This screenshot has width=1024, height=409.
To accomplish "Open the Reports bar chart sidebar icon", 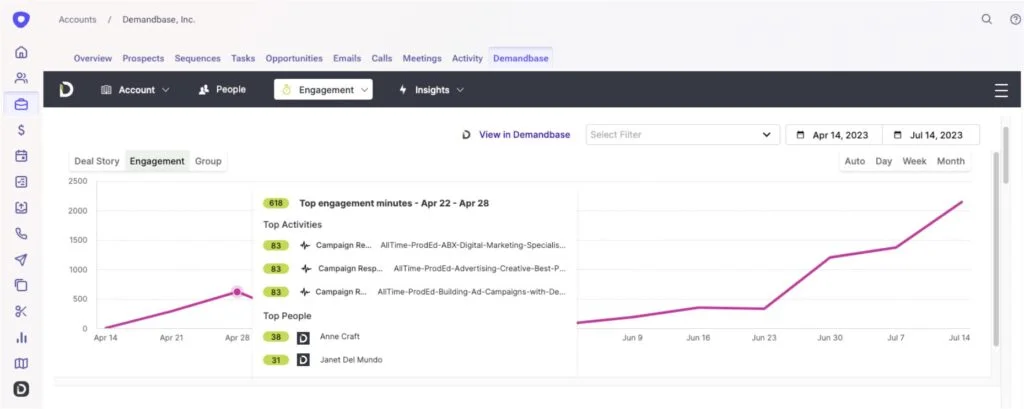I will click(21, 337).
